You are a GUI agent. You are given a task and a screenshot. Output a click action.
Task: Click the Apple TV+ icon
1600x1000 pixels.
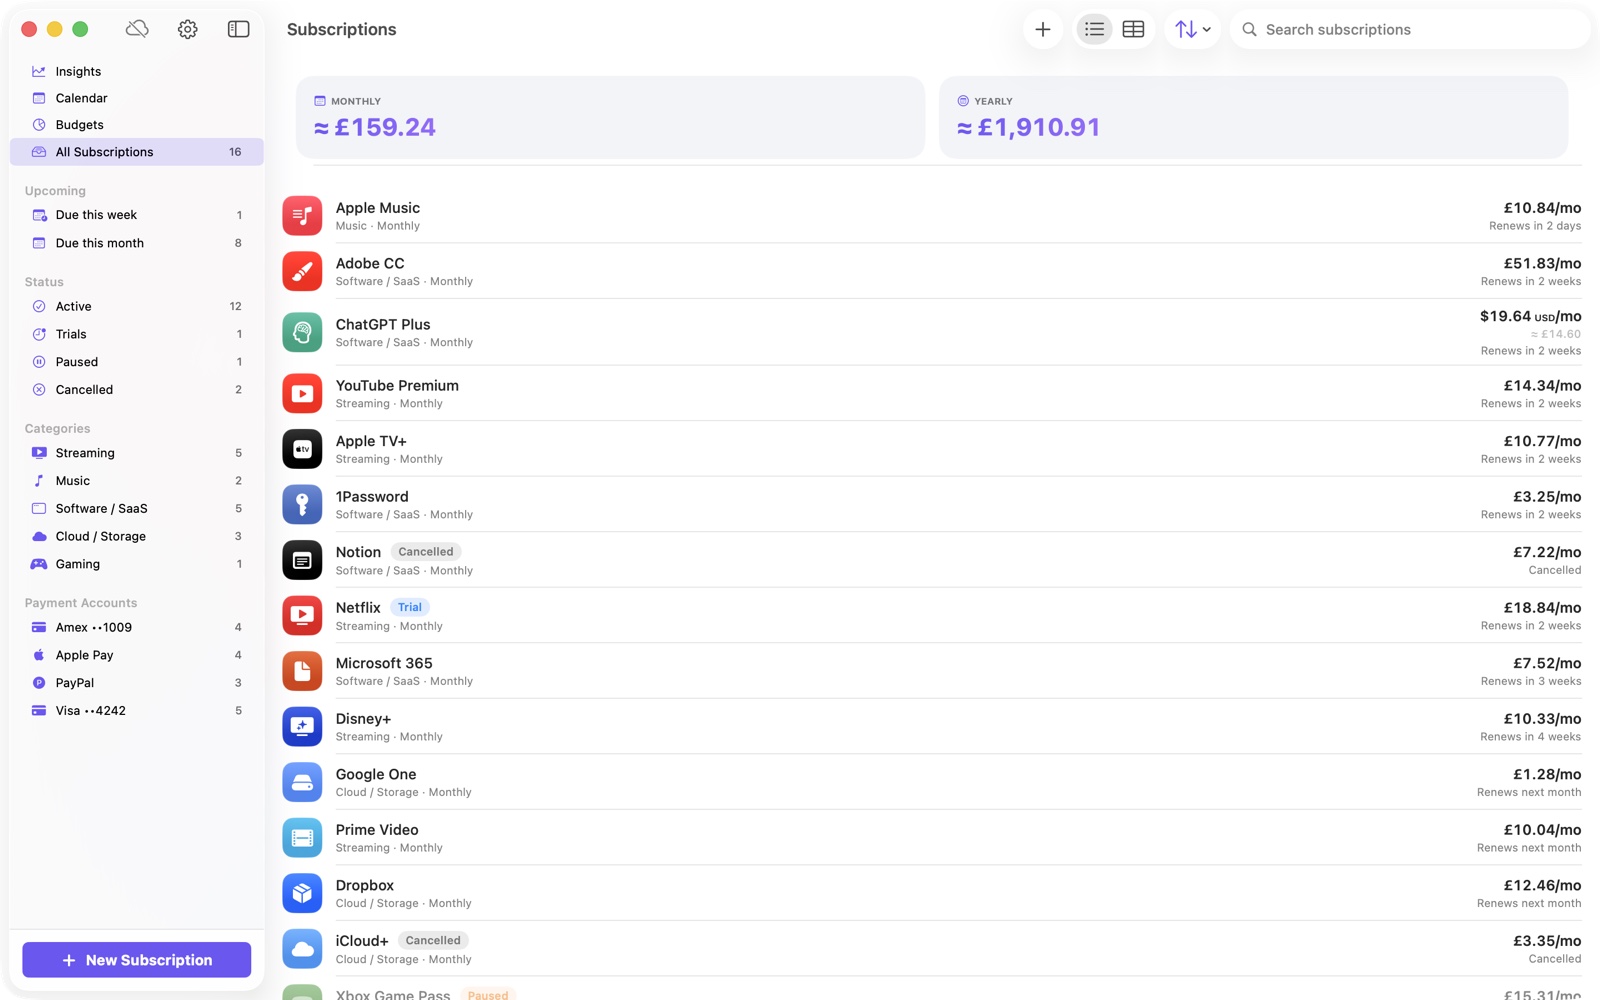tap(302, 449)
